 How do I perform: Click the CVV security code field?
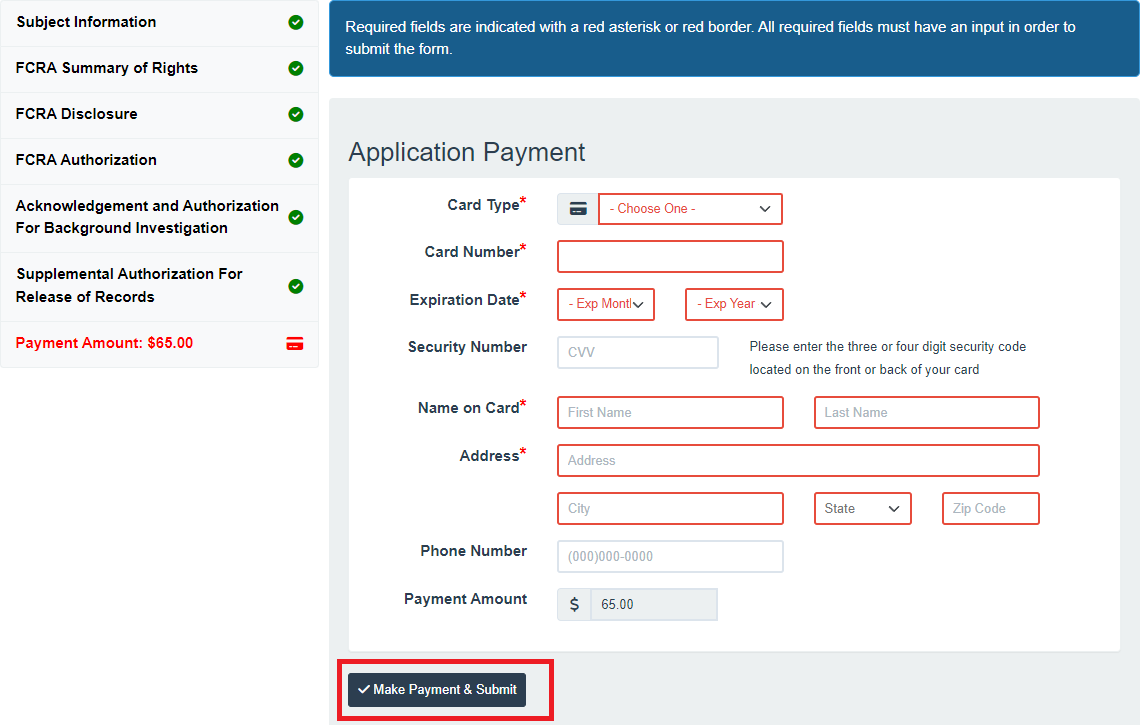click(637, 352)
